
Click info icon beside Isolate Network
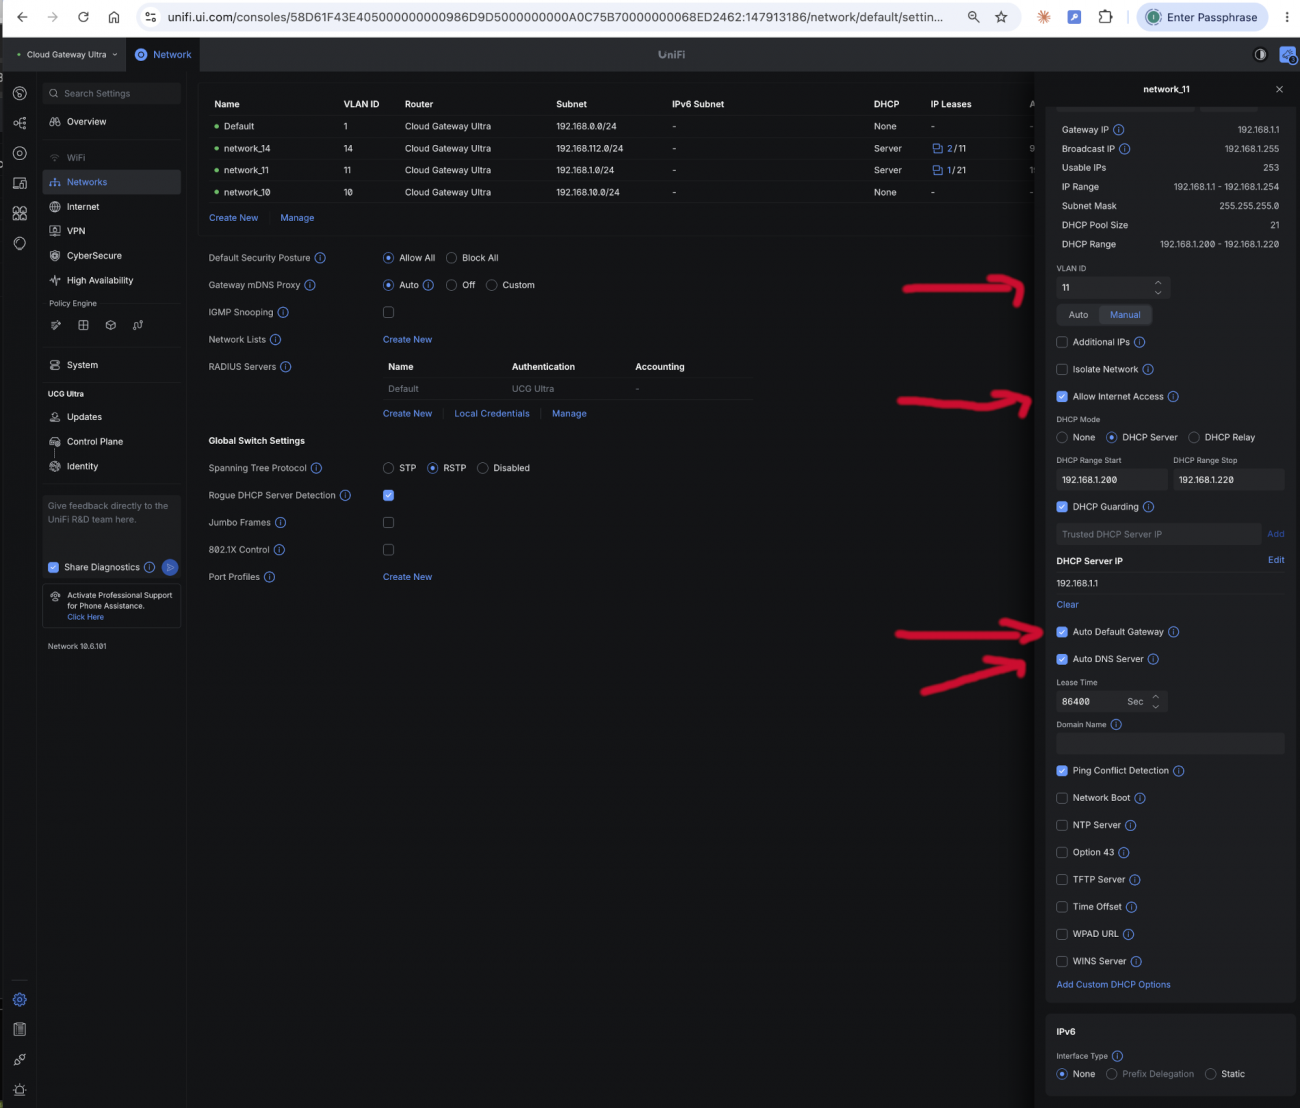point(1148,369)
